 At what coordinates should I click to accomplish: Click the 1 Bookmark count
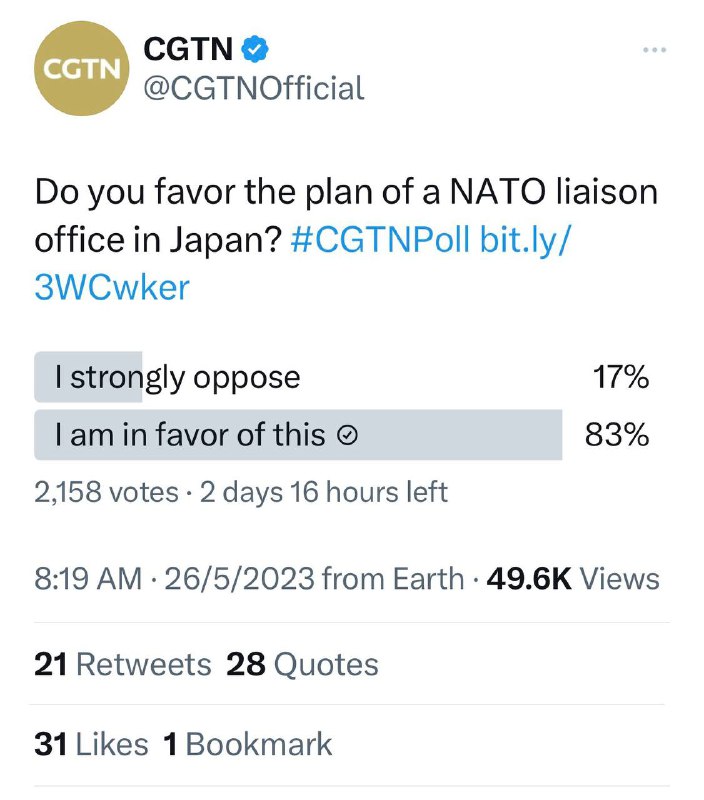point(246,744)
